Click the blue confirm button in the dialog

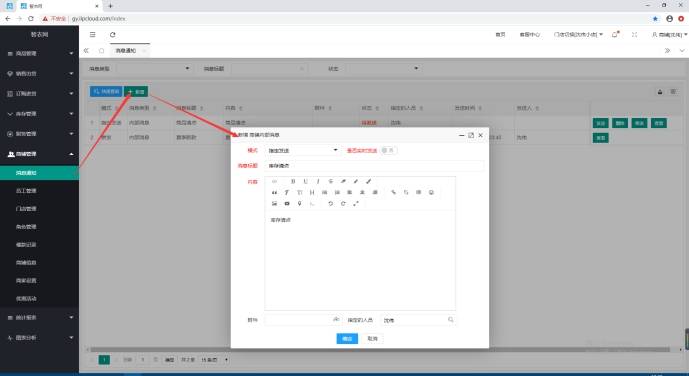click(347, 338)
